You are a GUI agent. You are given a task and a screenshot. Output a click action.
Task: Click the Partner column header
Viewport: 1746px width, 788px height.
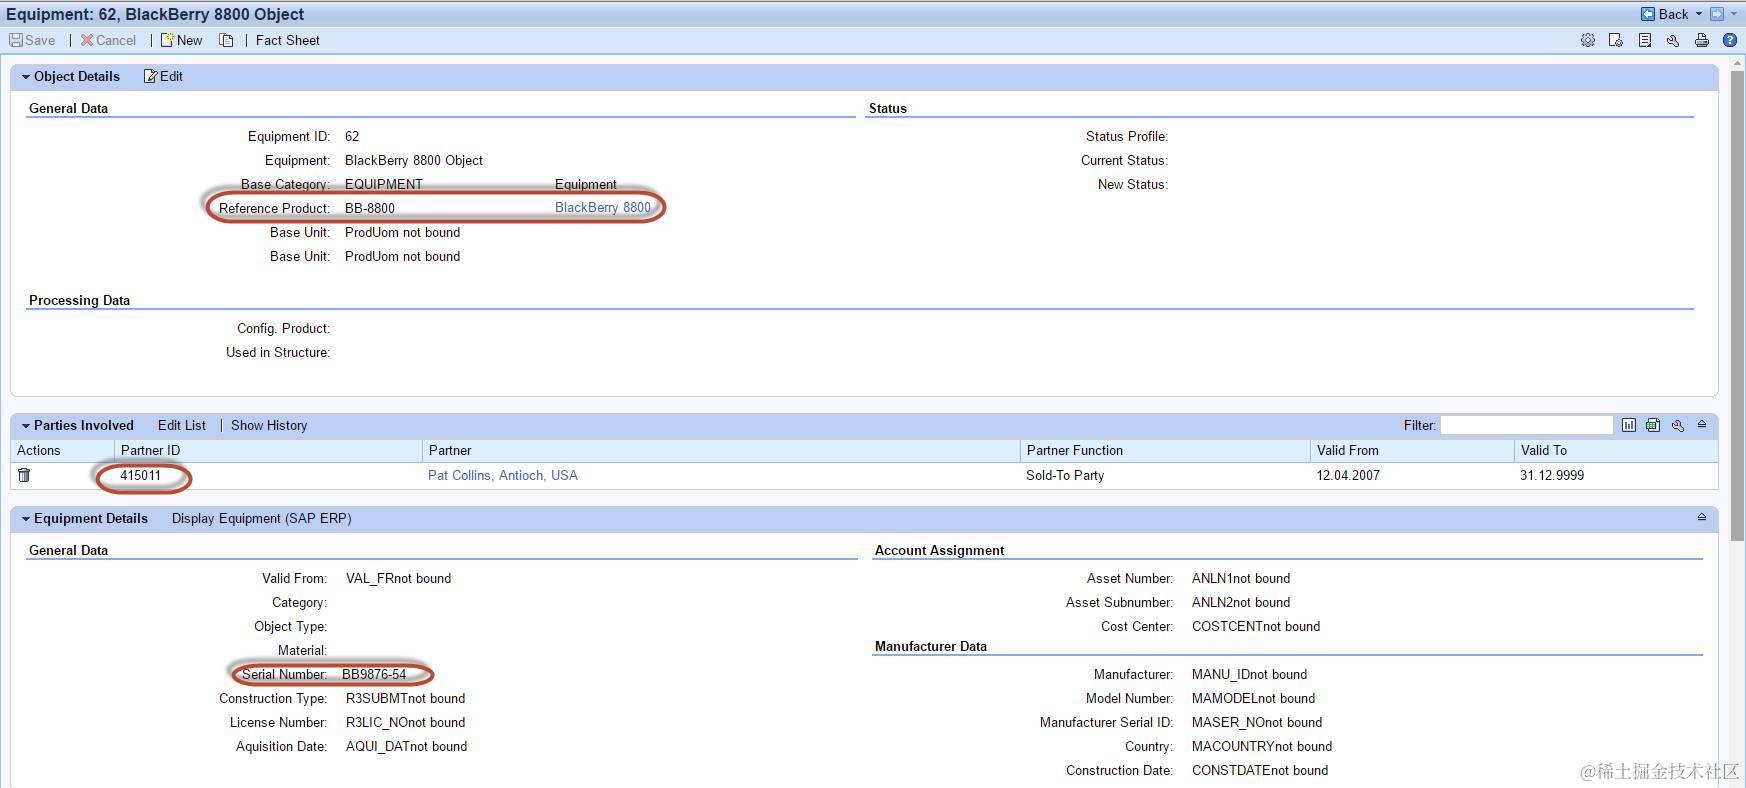tap(721, 451)
